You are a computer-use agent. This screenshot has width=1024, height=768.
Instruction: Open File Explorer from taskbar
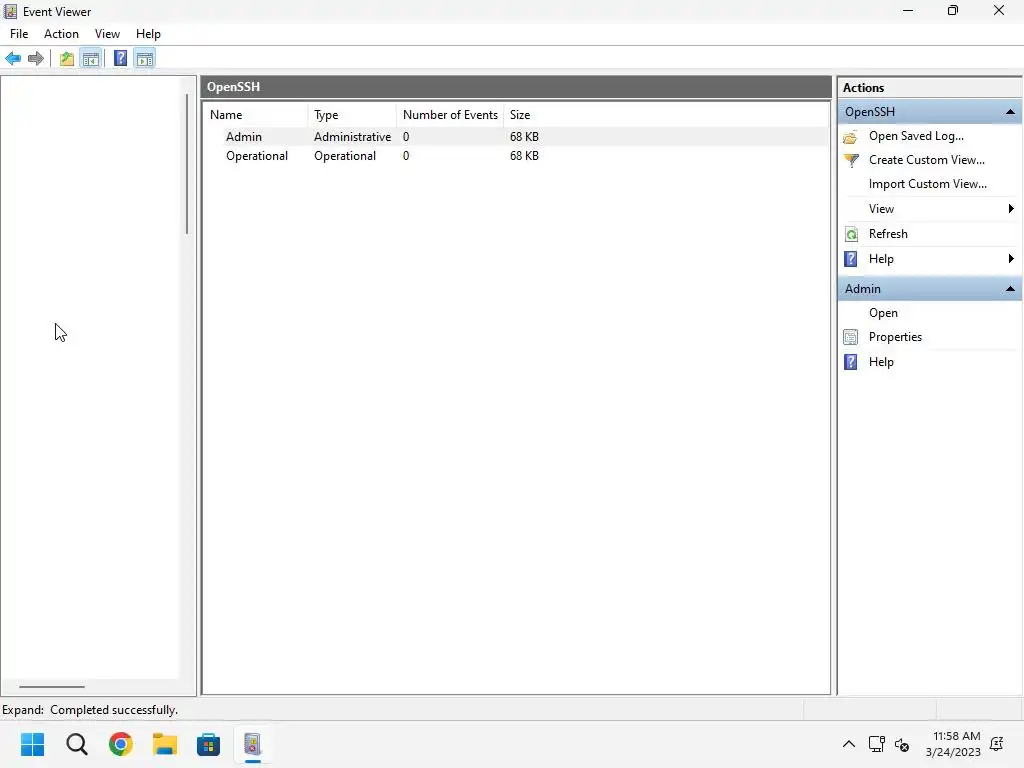165,744
